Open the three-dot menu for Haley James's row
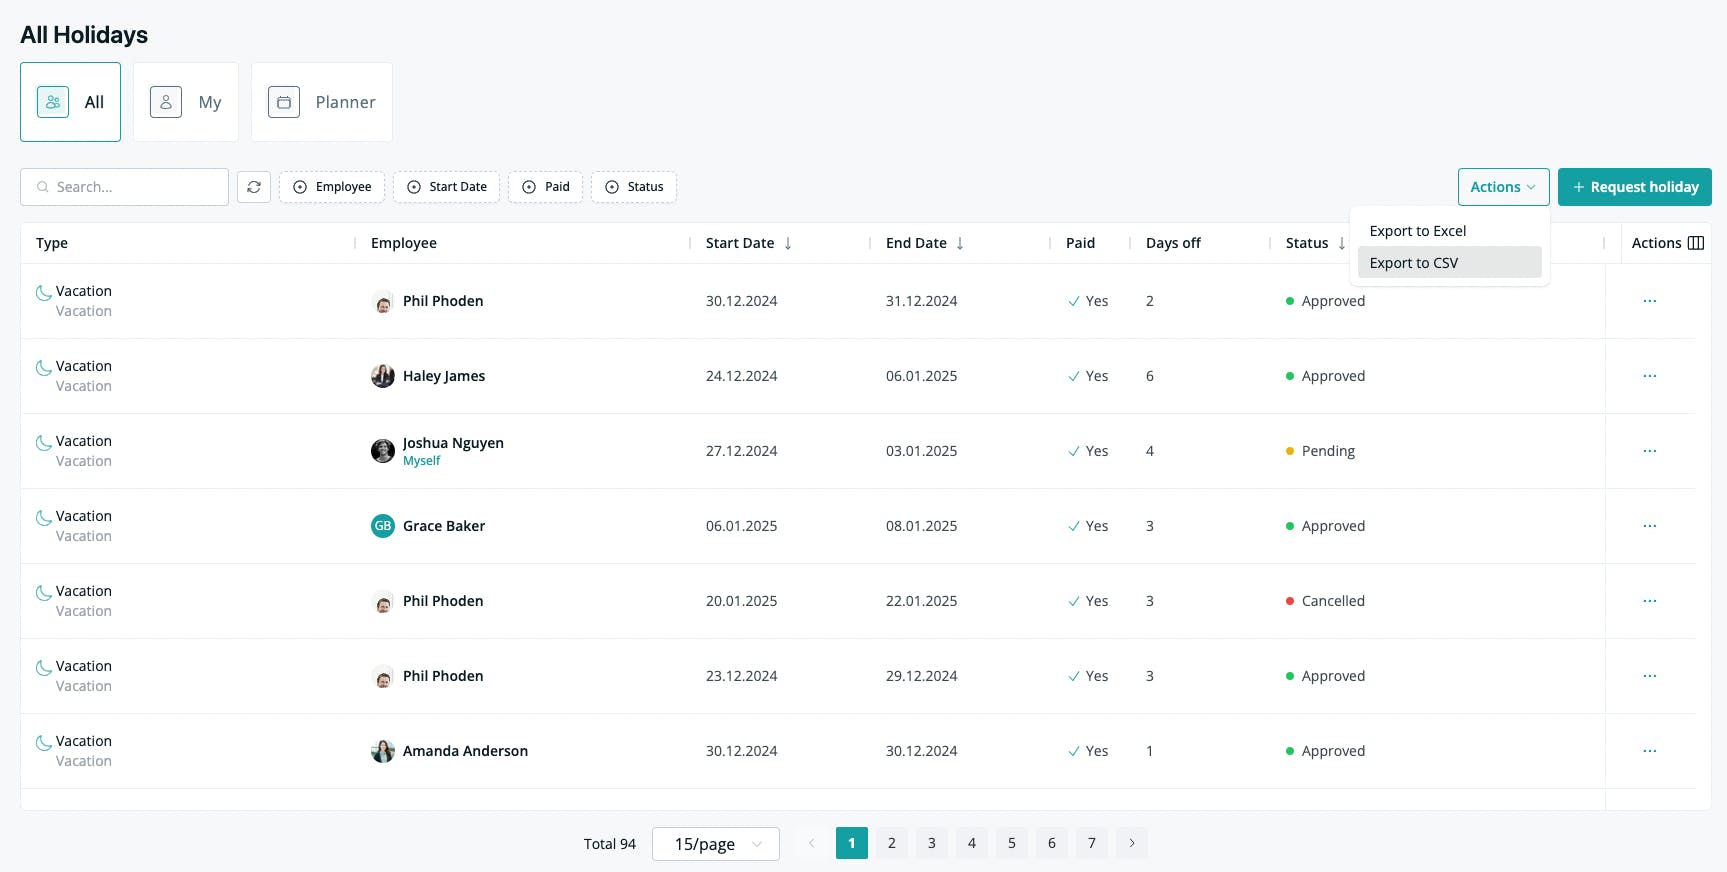The width and height of the screenshot is (1727, 872). point(1650,376)
